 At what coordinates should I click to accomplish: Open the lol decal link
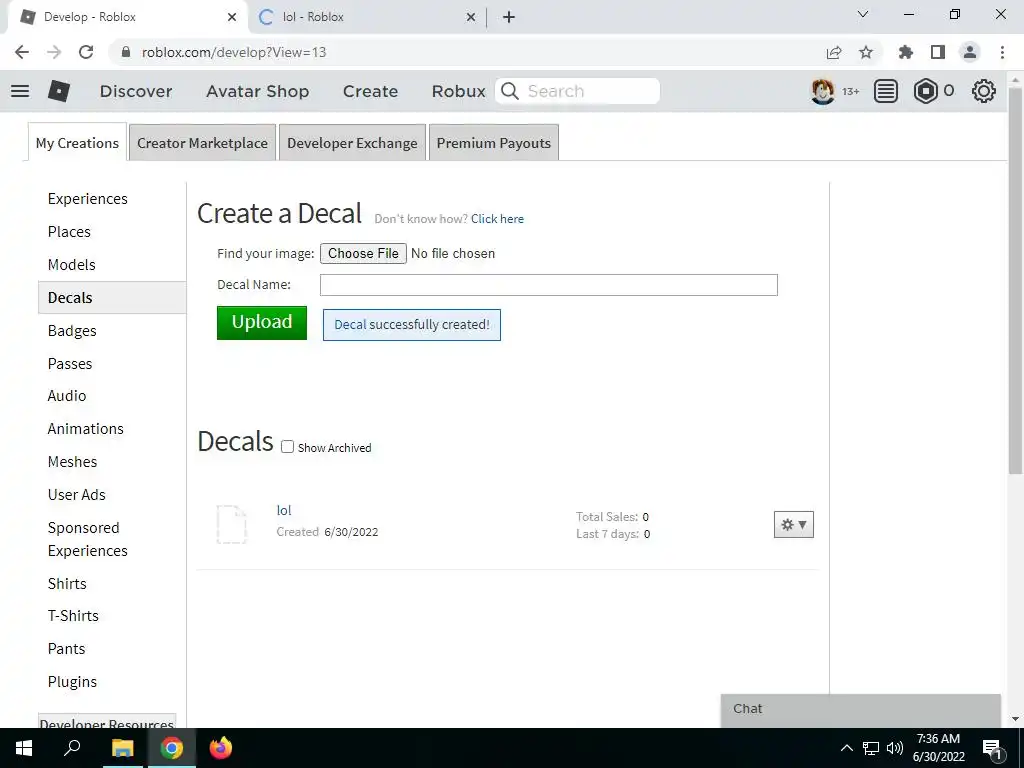(283, 510)
